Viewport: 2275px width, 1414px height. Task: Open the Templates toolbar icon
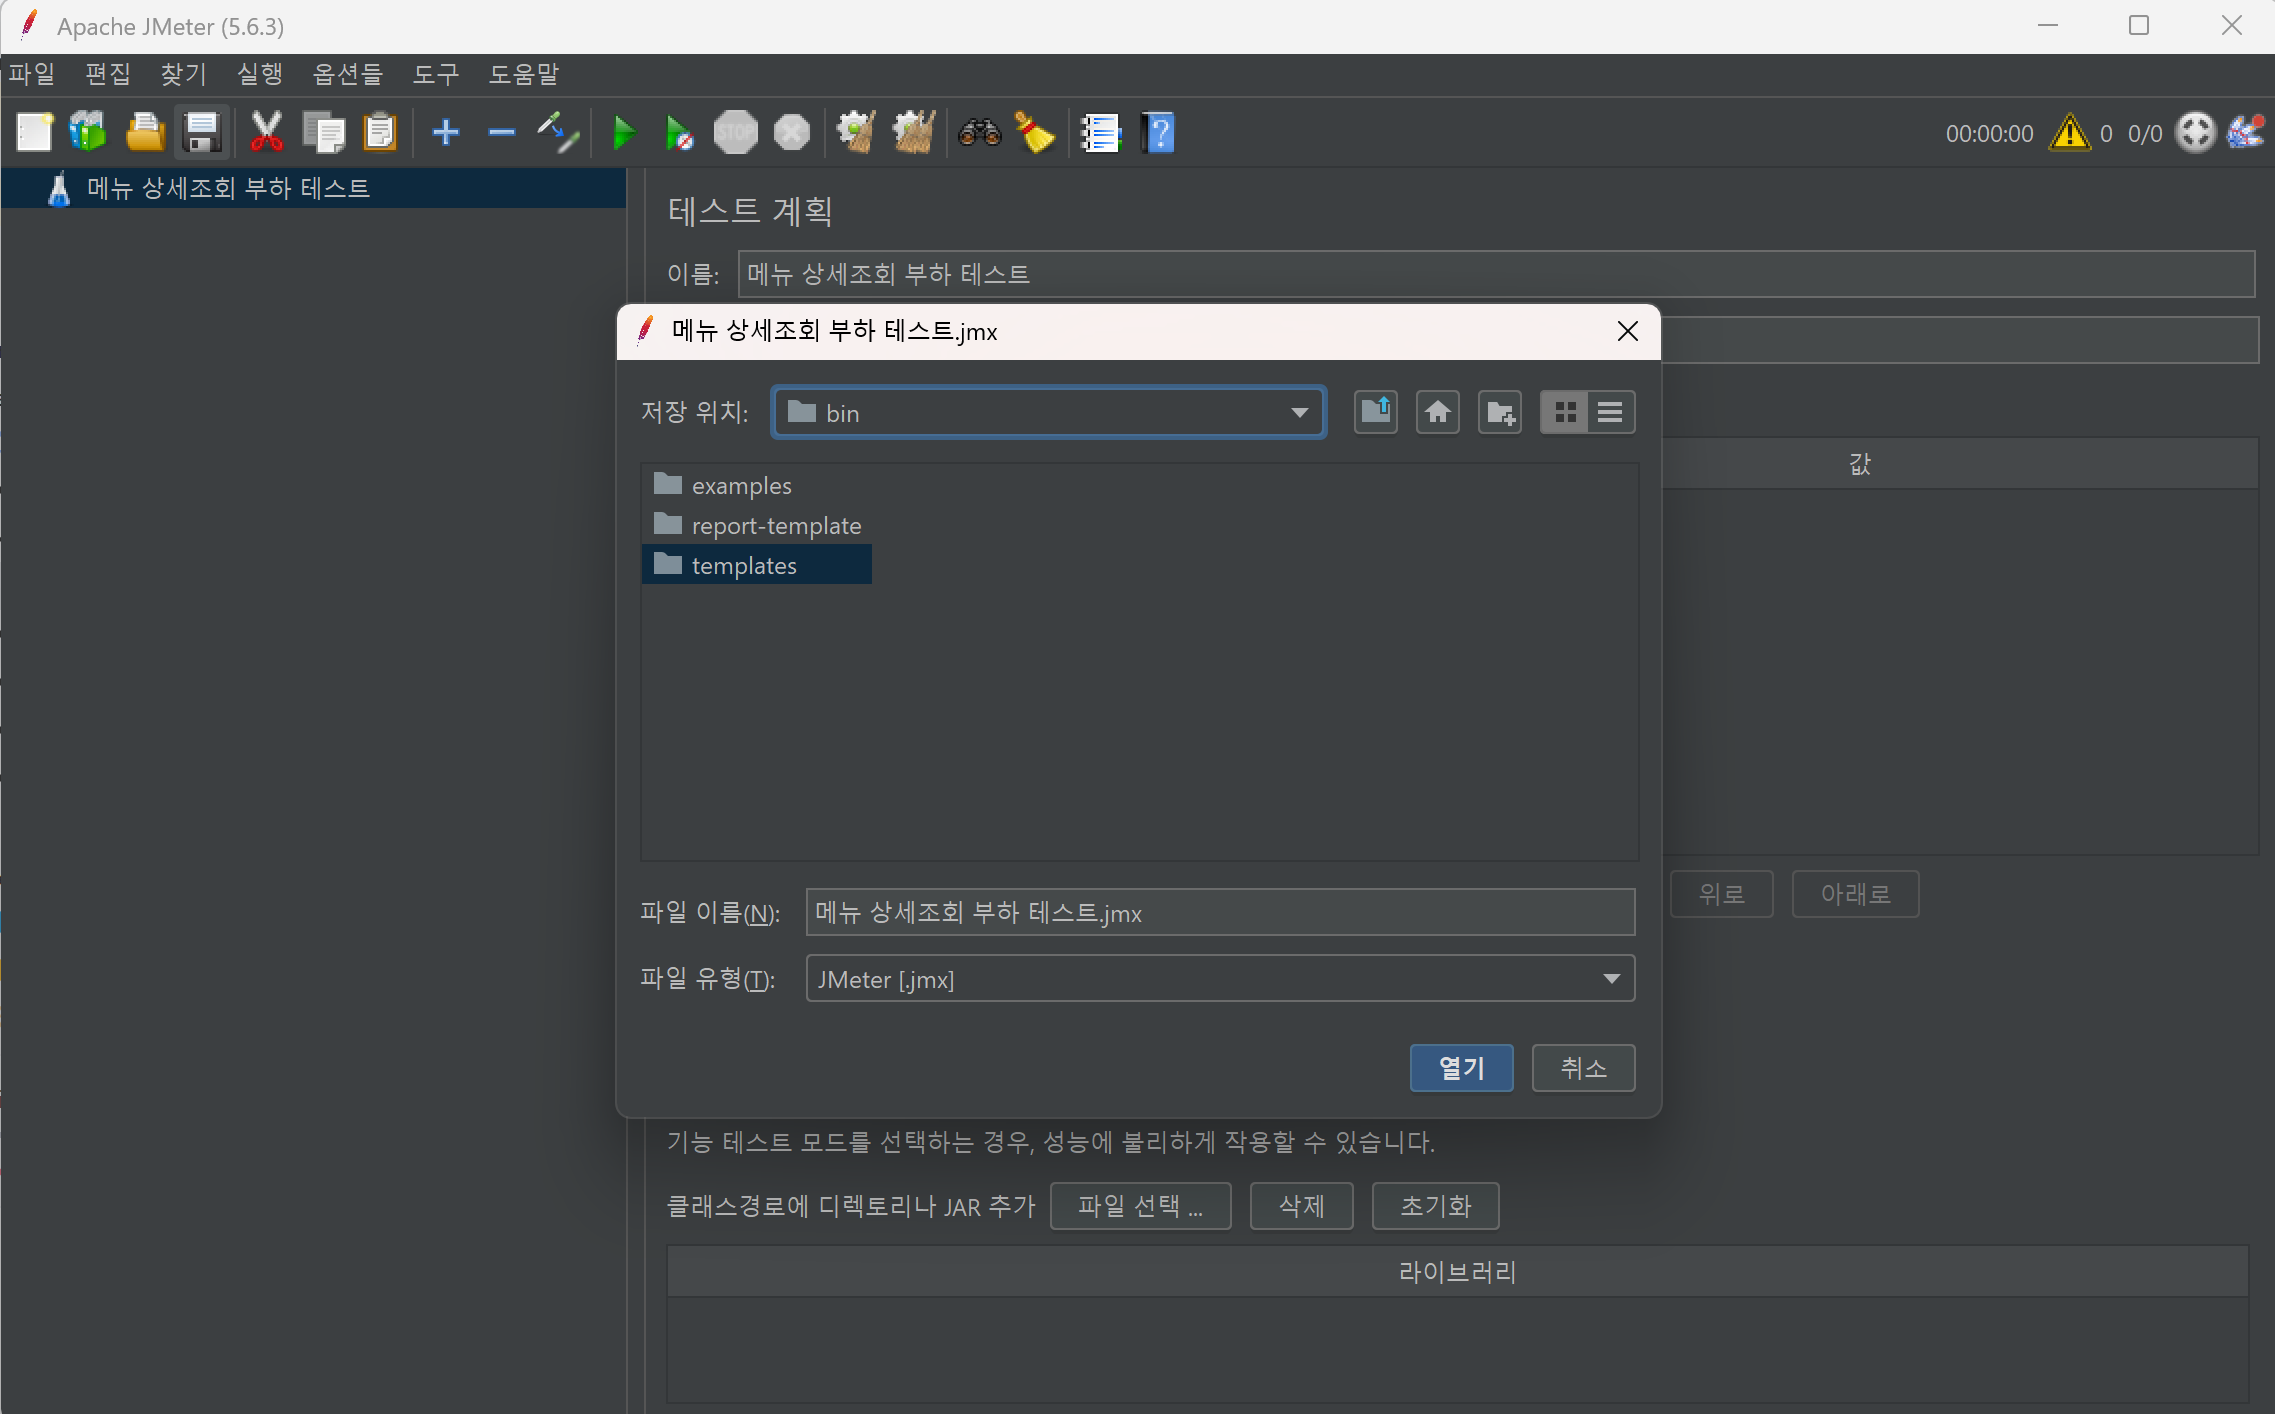click(x=88, y=132)
